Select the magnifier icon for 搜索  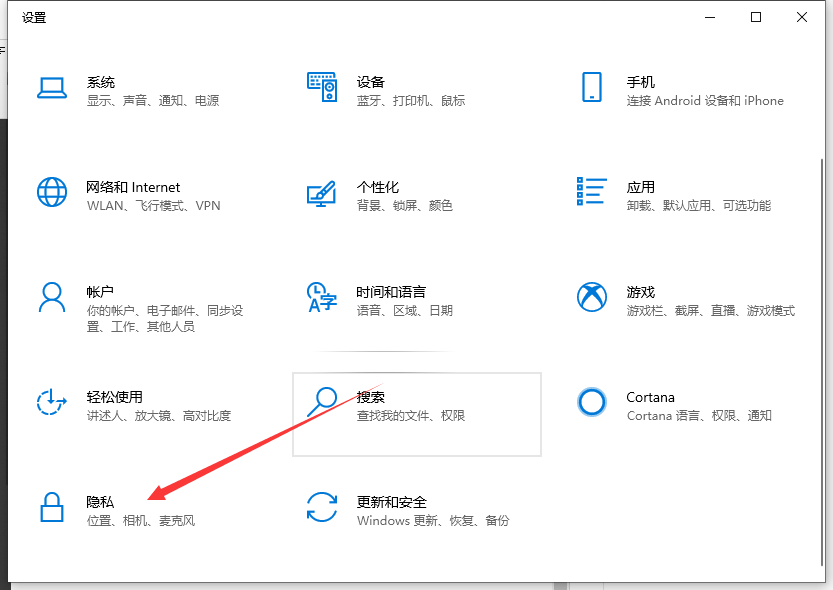pos(321,402)
